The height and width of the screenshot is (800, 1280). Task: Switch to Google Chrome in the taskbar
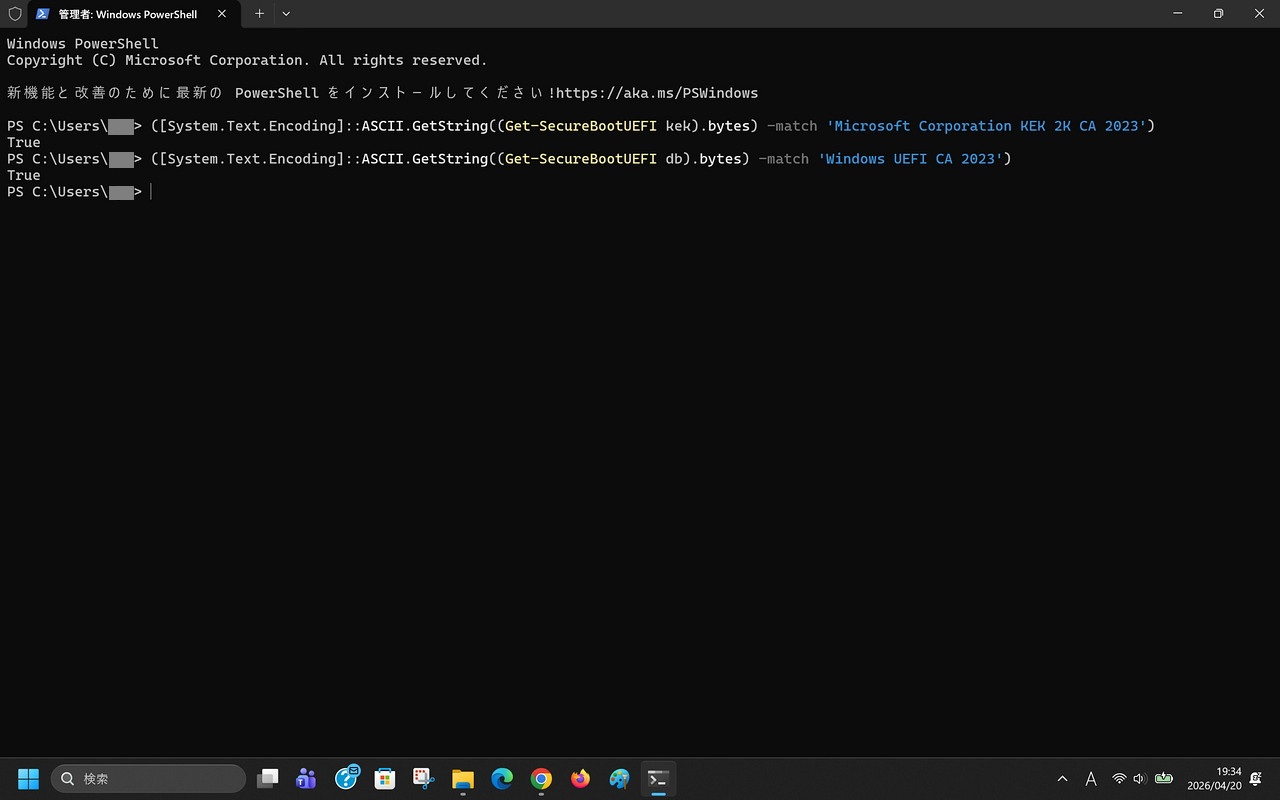[x=541, y=778]
